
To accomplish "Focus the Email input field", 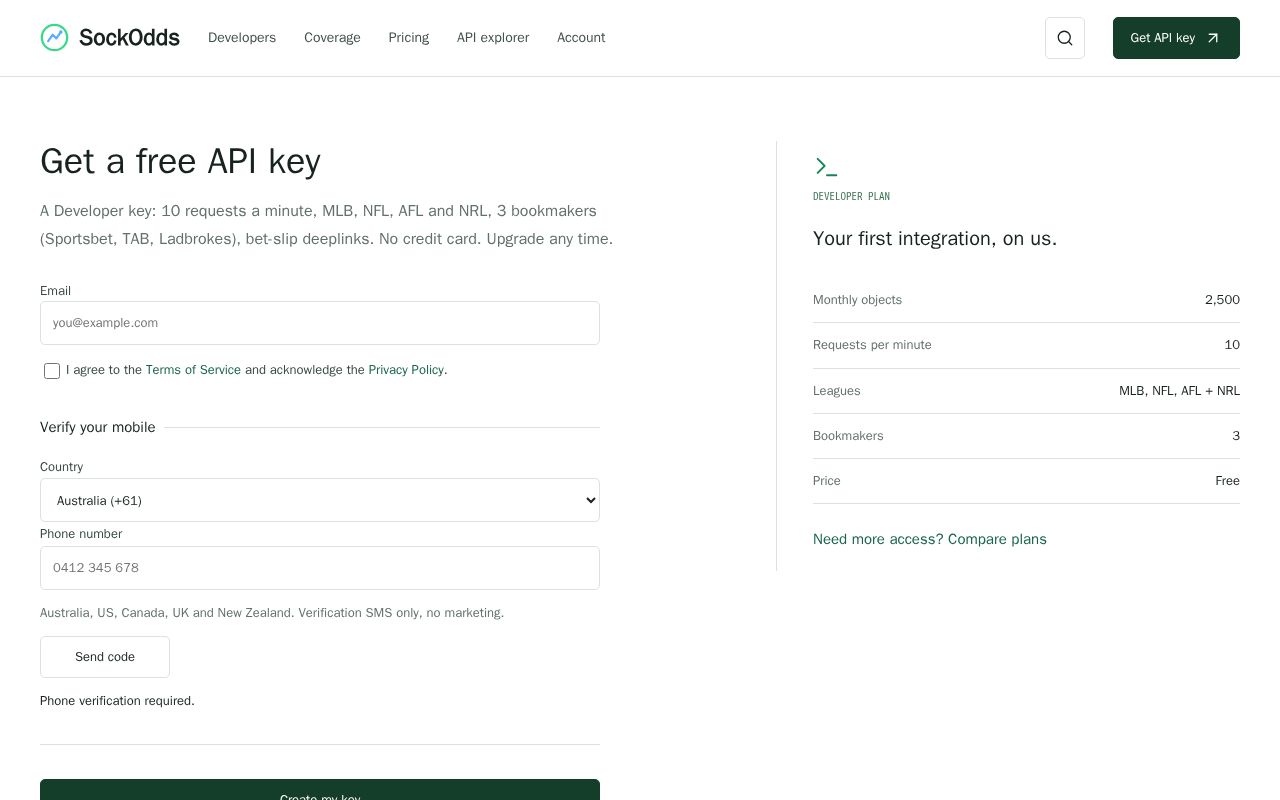I will click(320, 323).
